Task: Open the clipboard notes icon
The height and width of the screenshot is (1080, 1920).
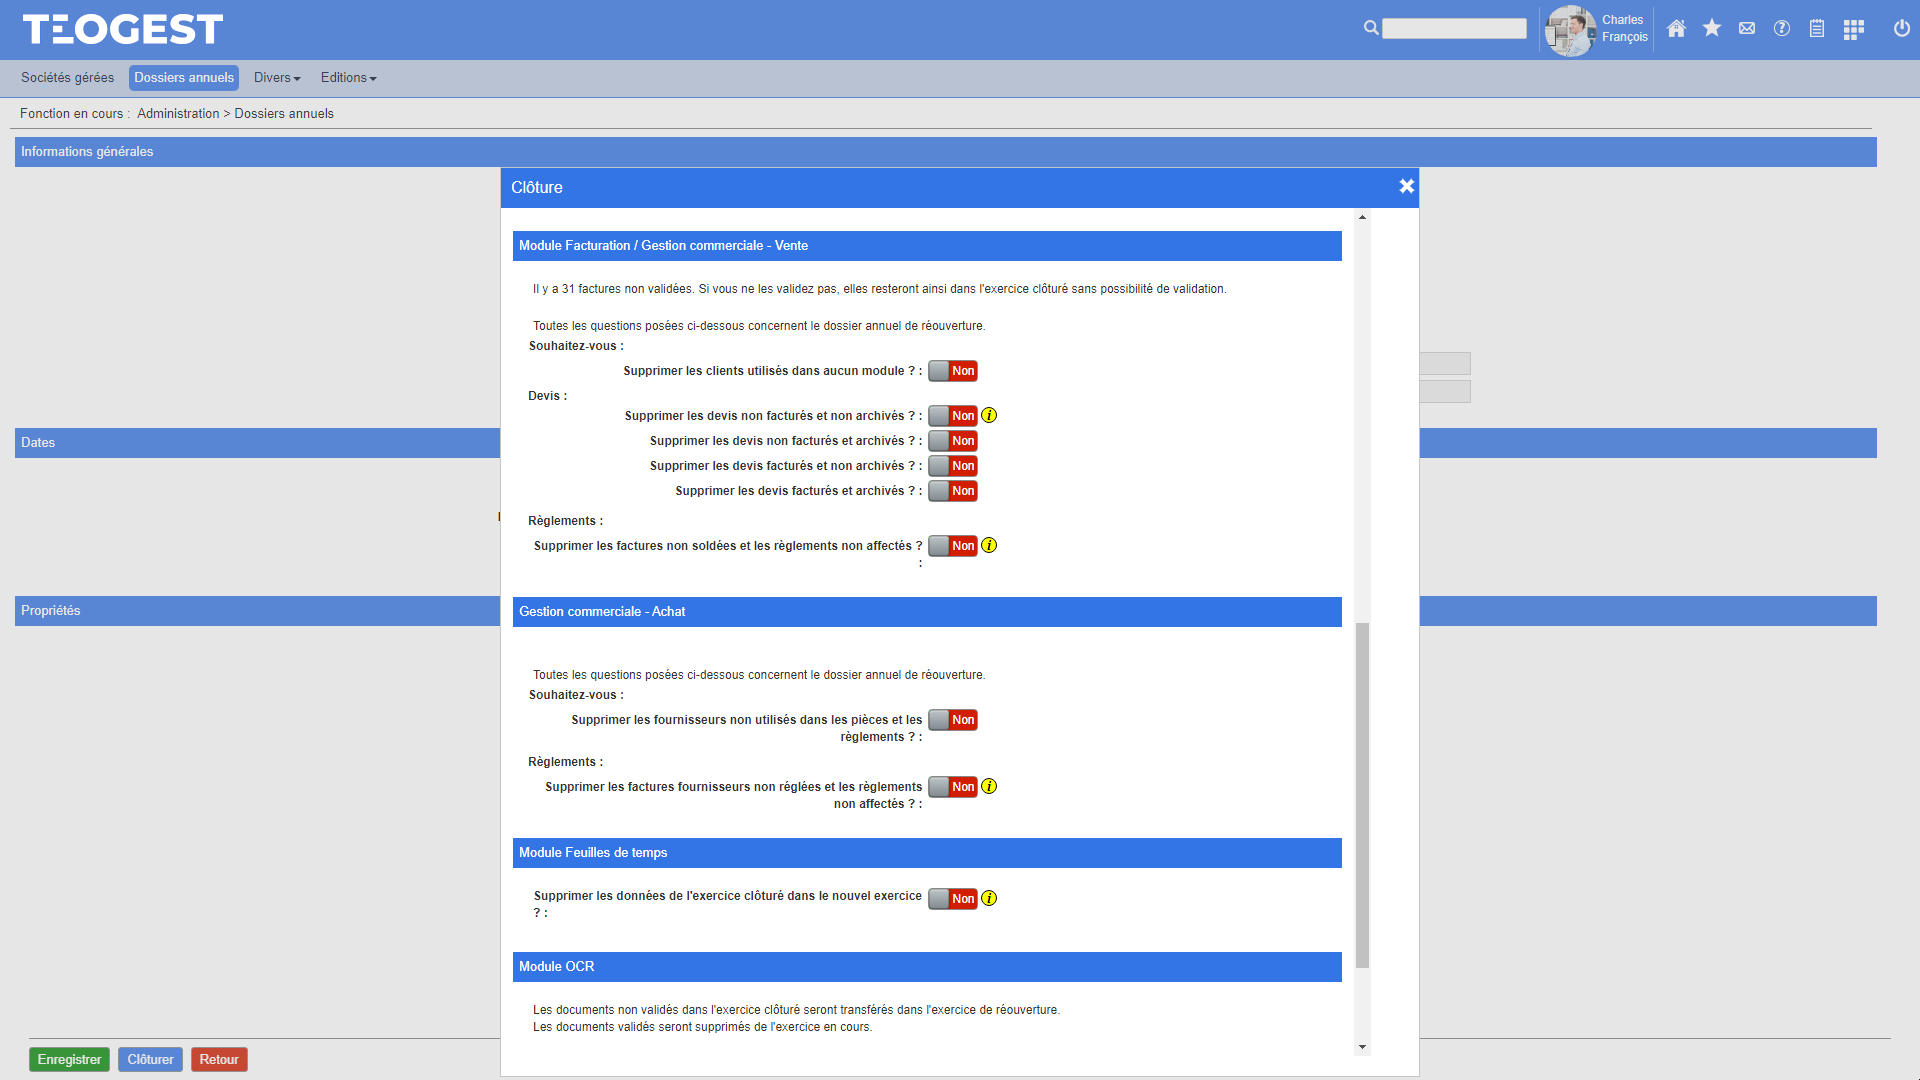Action: [1817, 29]
